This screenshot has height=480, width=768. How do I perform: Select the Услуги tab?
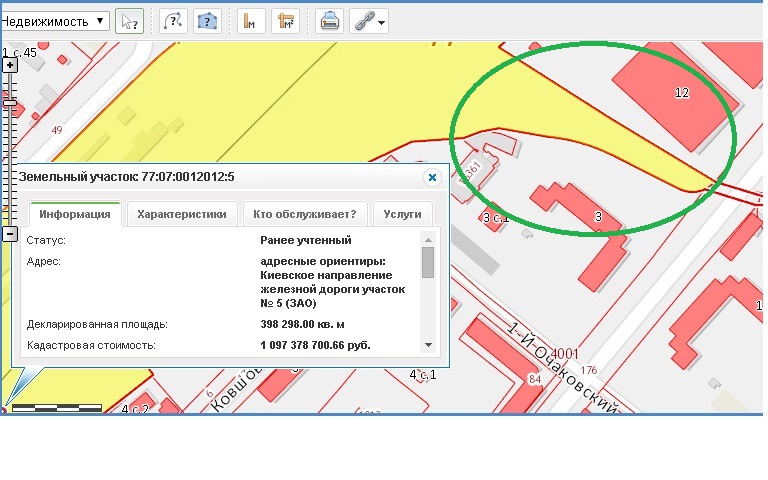point(402,214)
